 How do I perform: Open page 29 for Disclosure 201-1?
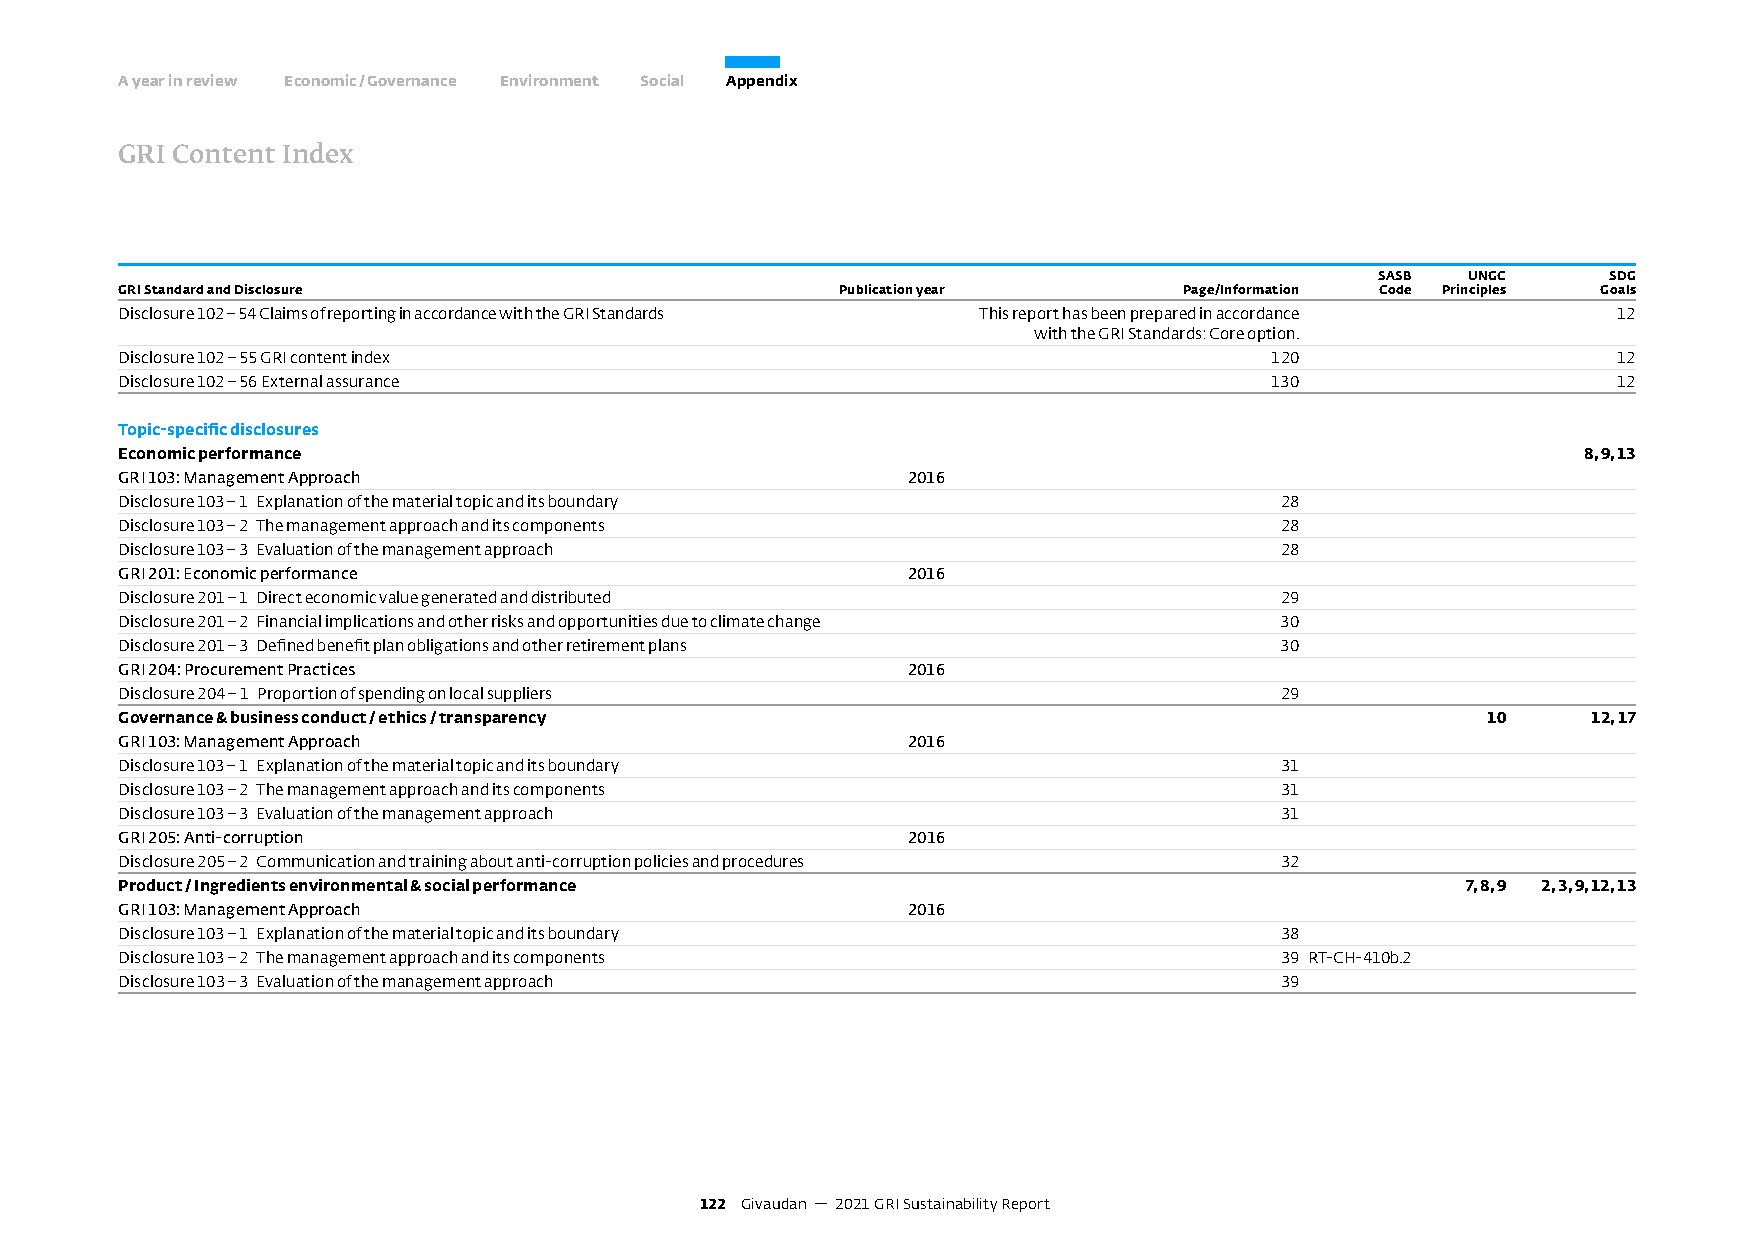click(x=1290, y=598)
